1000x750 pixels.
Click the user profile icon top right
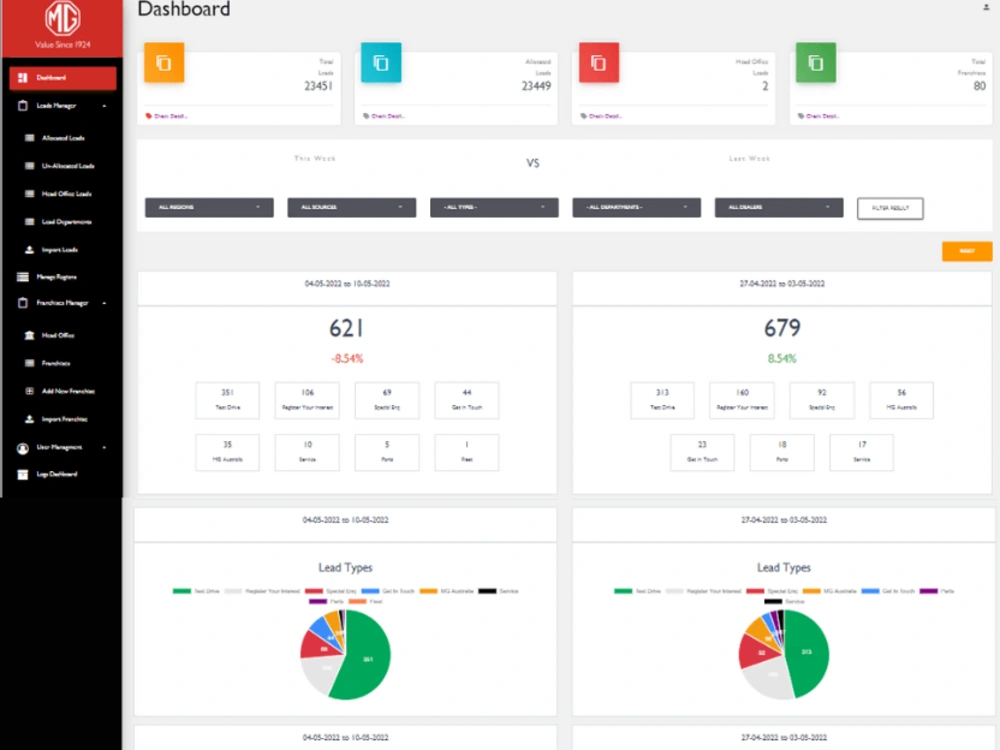[x=985, y=8]
